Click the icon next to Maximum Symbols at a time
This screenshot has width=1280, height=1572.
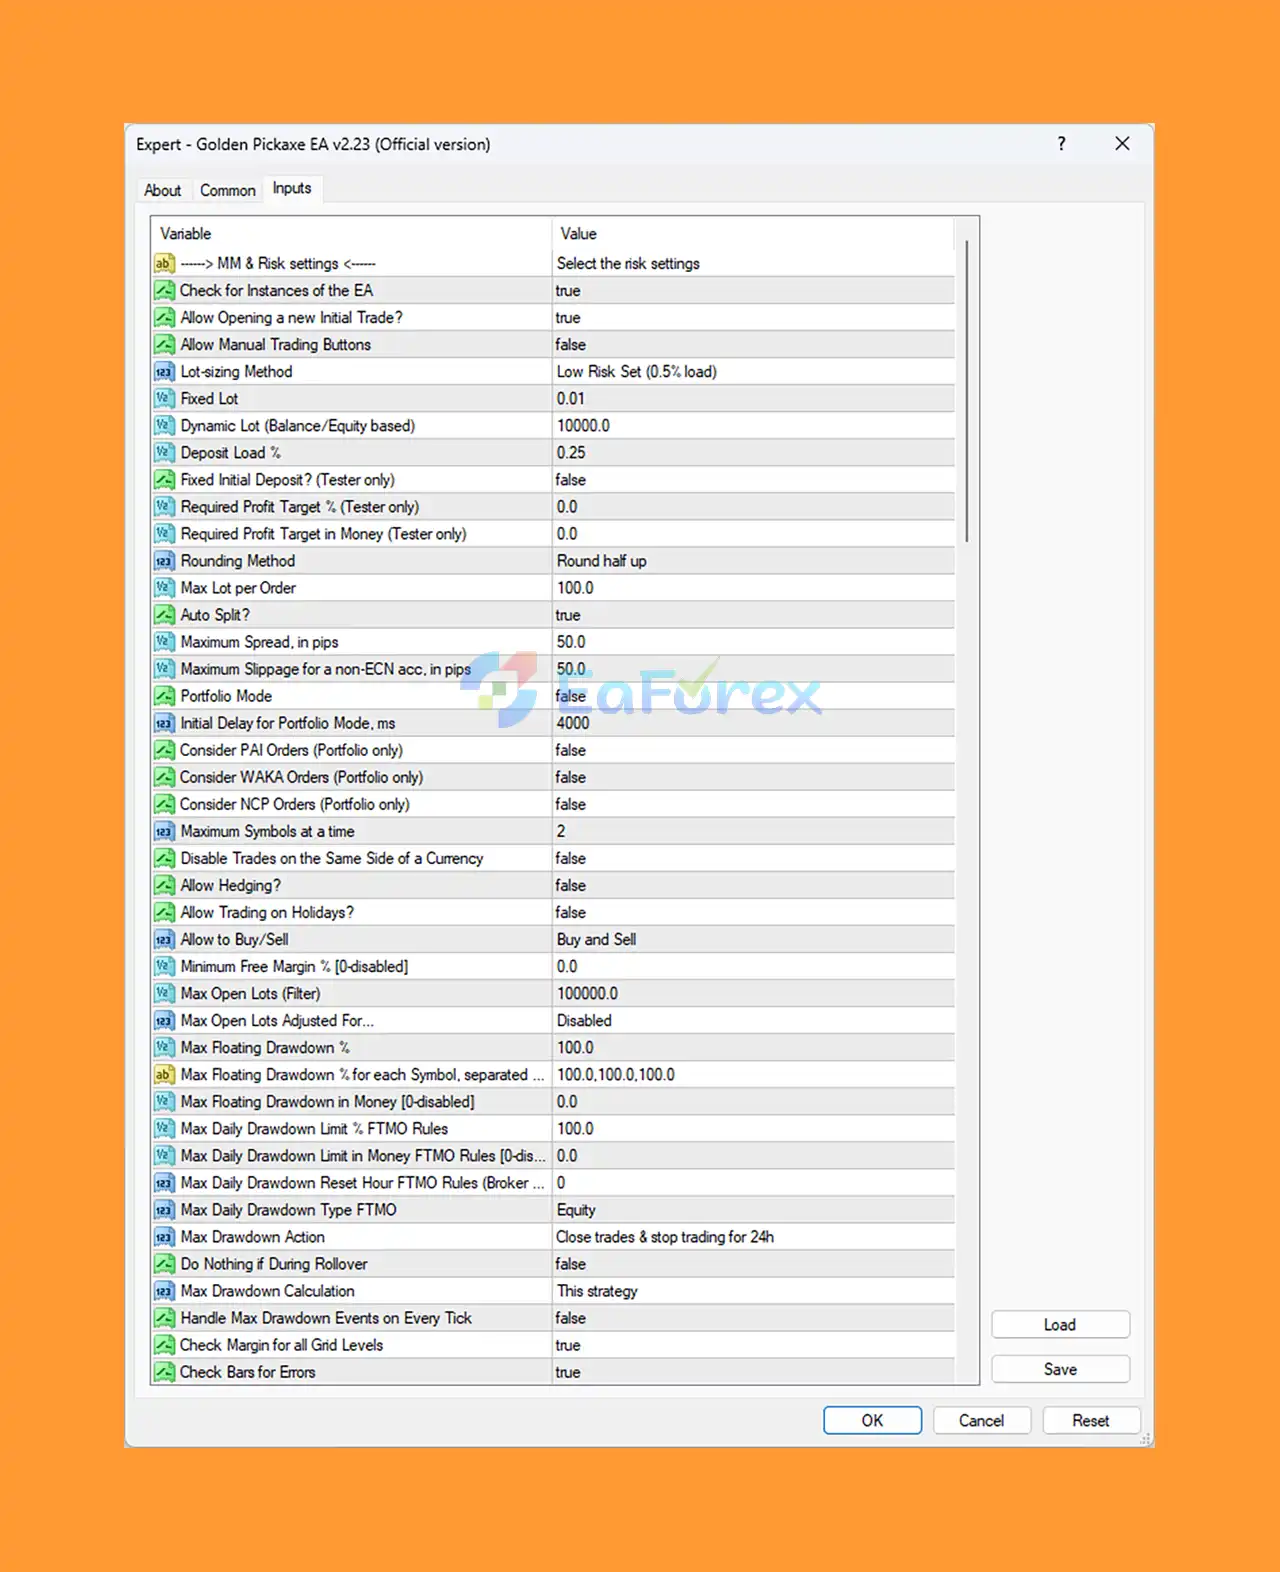click(164, 831)
